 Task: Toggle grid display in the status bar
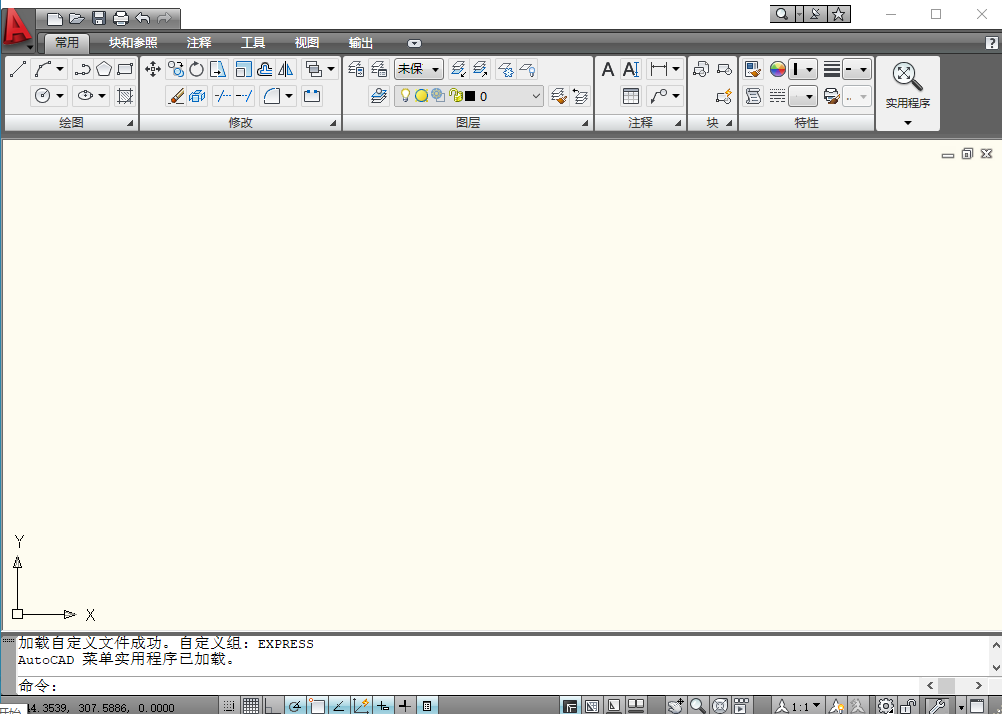click(x=251, y=705)
